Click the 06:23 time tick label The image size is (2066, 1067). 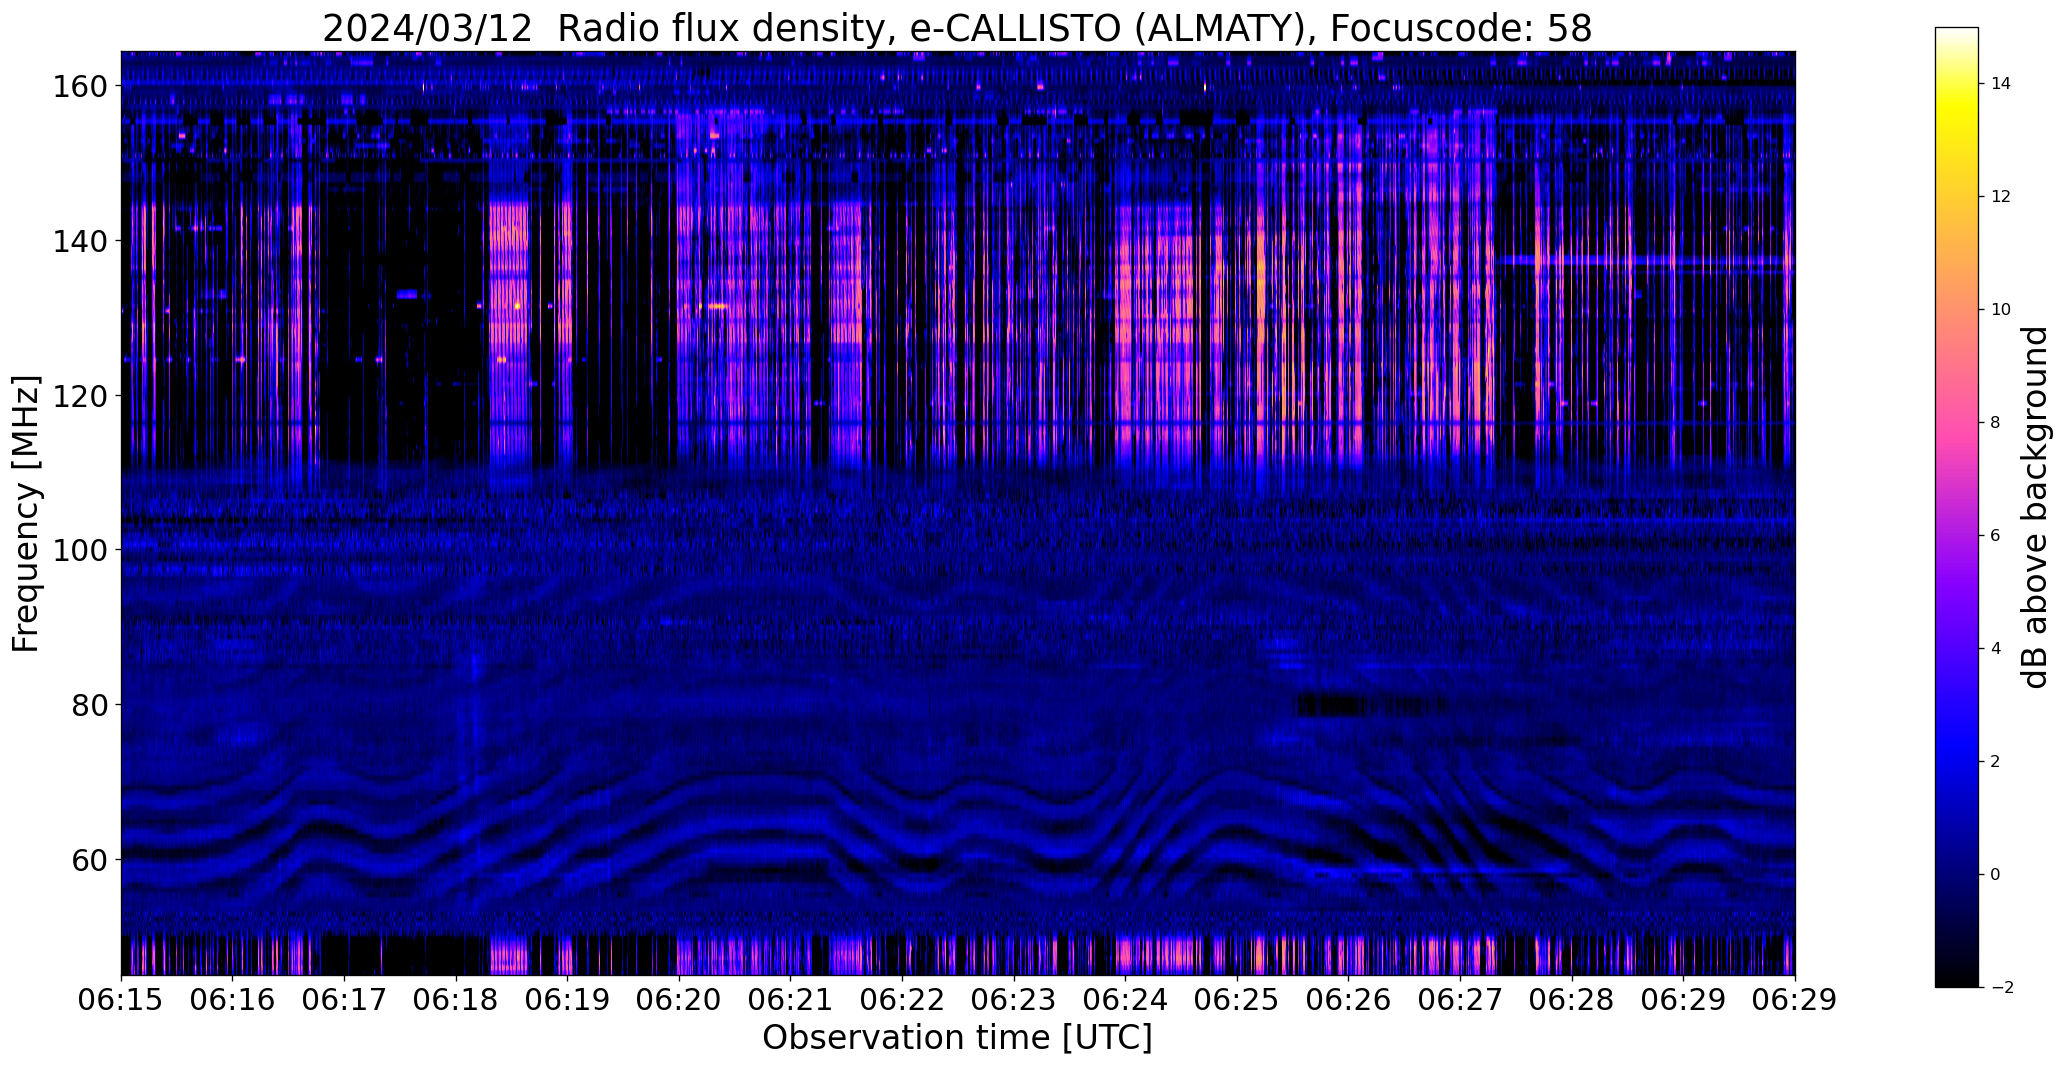(1014, 1001)
